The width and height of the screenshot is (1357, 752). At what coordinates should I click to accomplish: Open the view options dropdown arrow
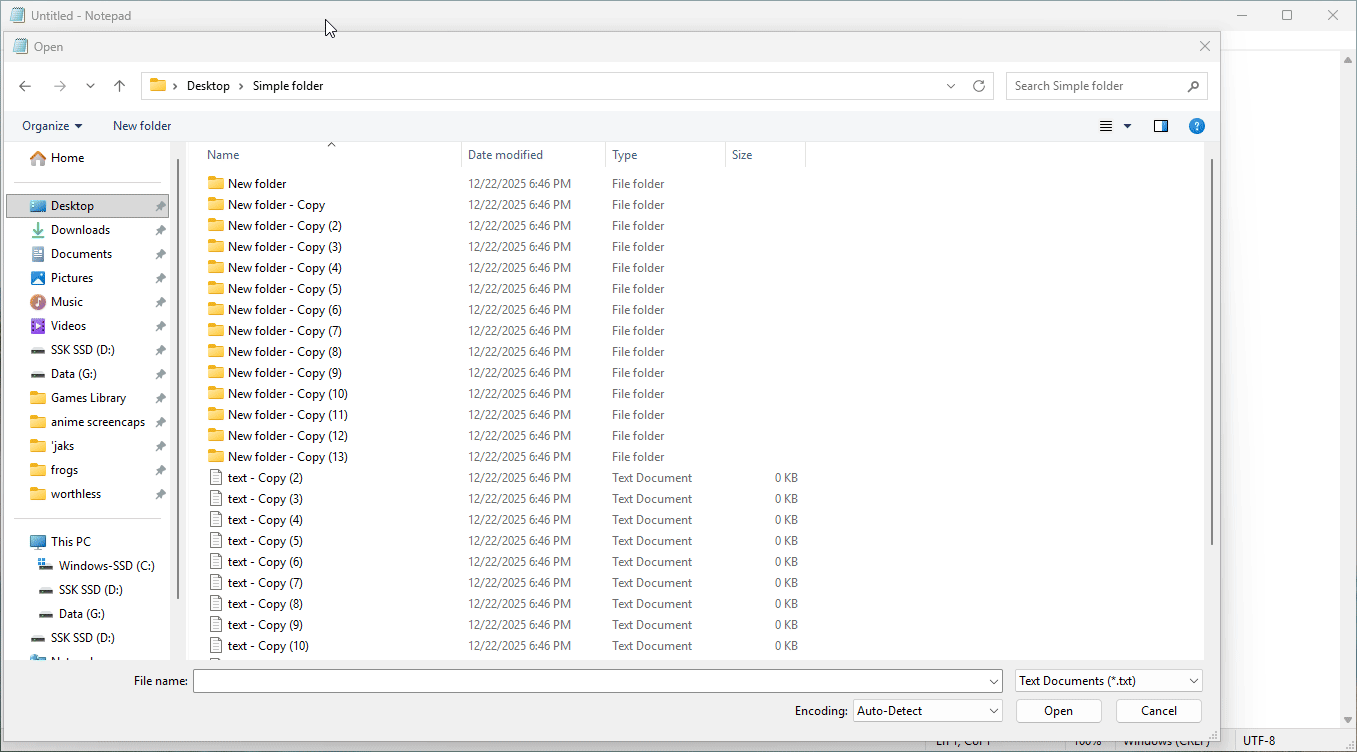[1128, 126]
